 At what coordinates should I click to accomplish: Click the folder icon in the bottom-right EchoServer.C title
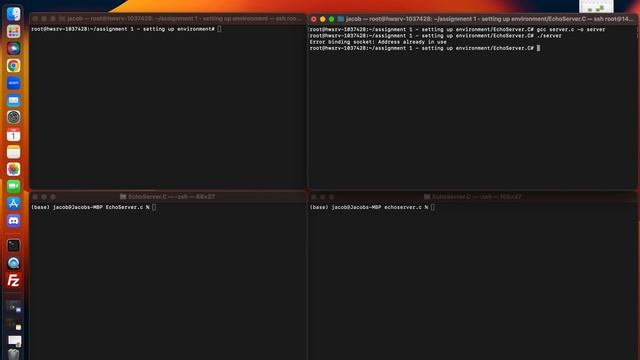pos(427,197)
